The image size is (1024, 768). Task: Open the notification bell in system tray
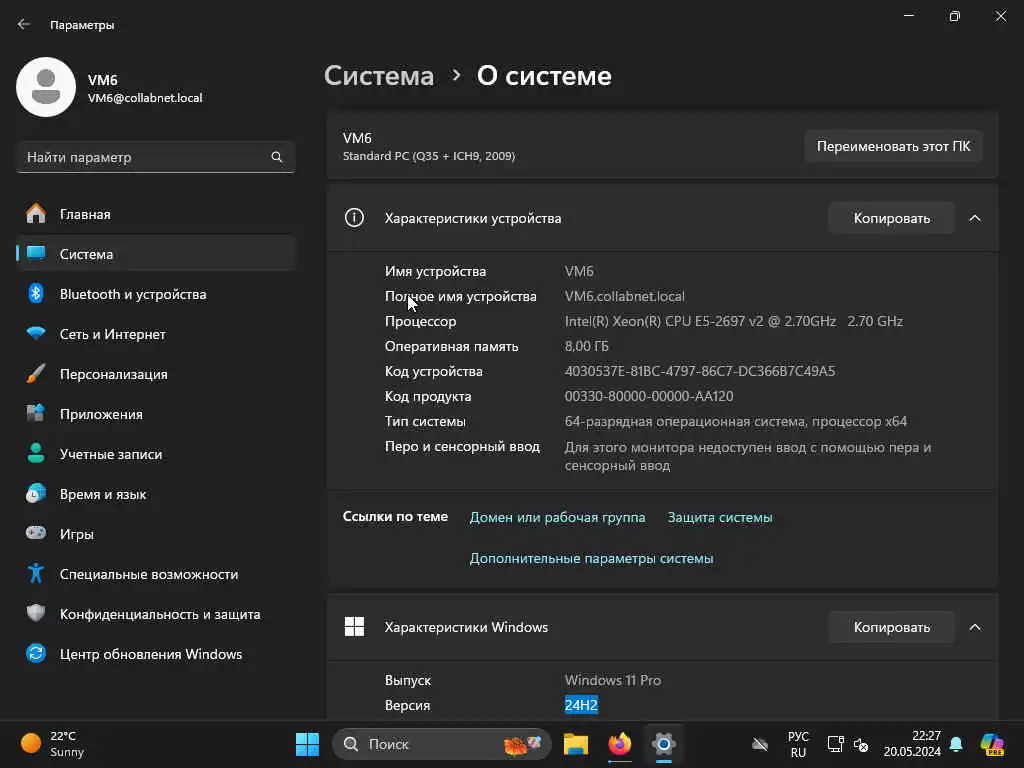pos(956,744)
